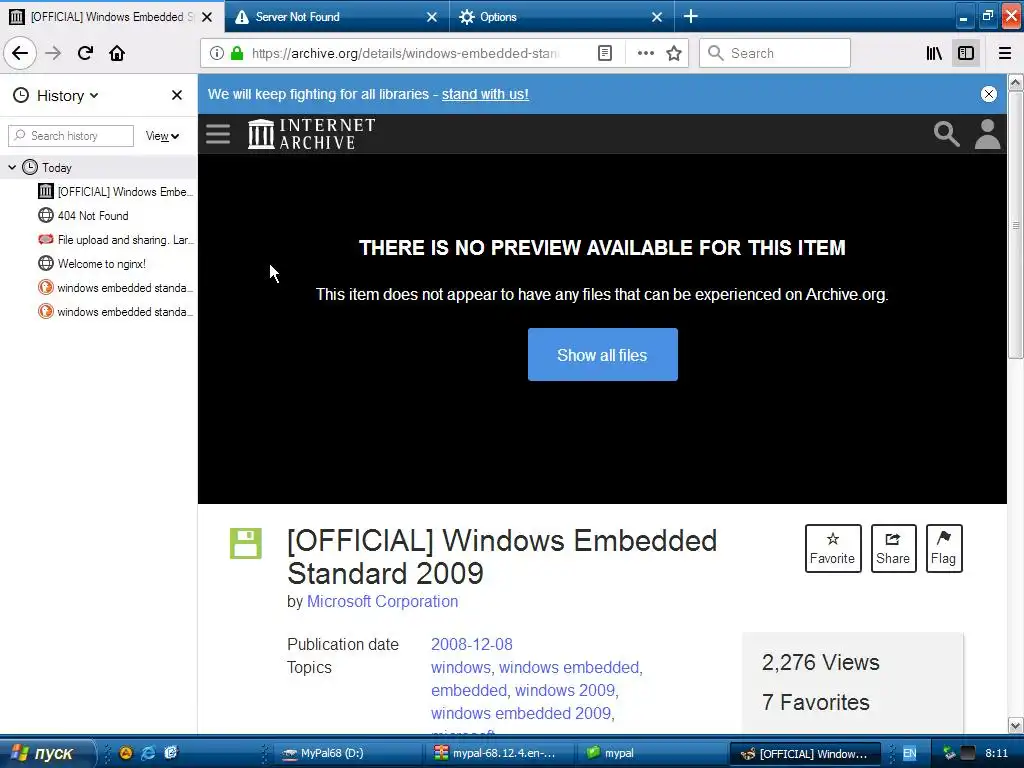The height and width of the screenshot is (768, 1024).
Task: Open the browser hamburger menu
Action: coord(1004,54)
